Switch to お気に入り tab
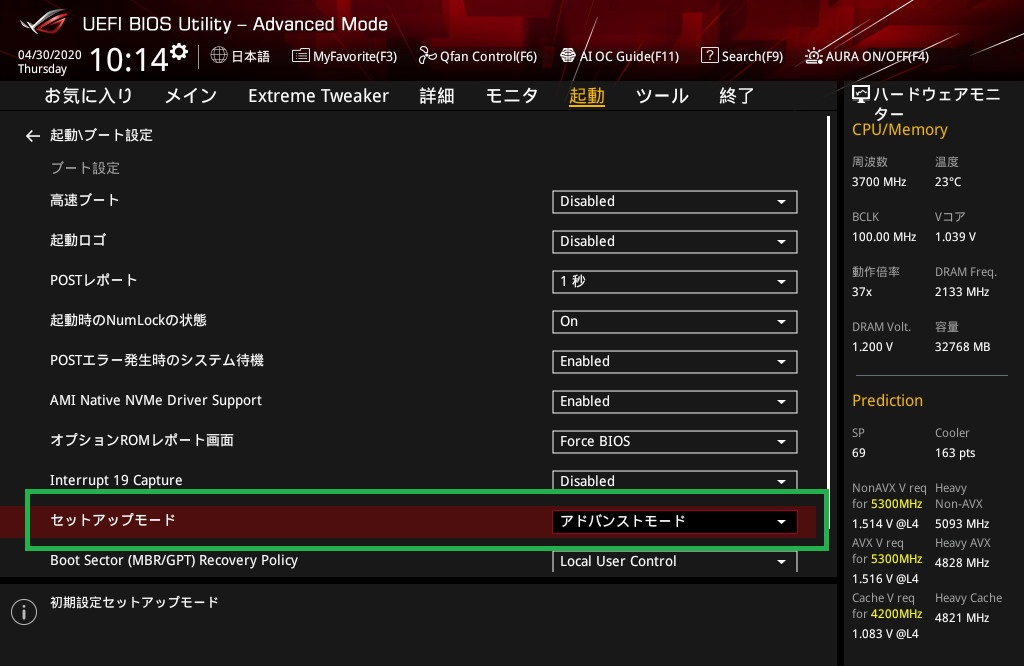1024x666 pixels. pos(88,96)
